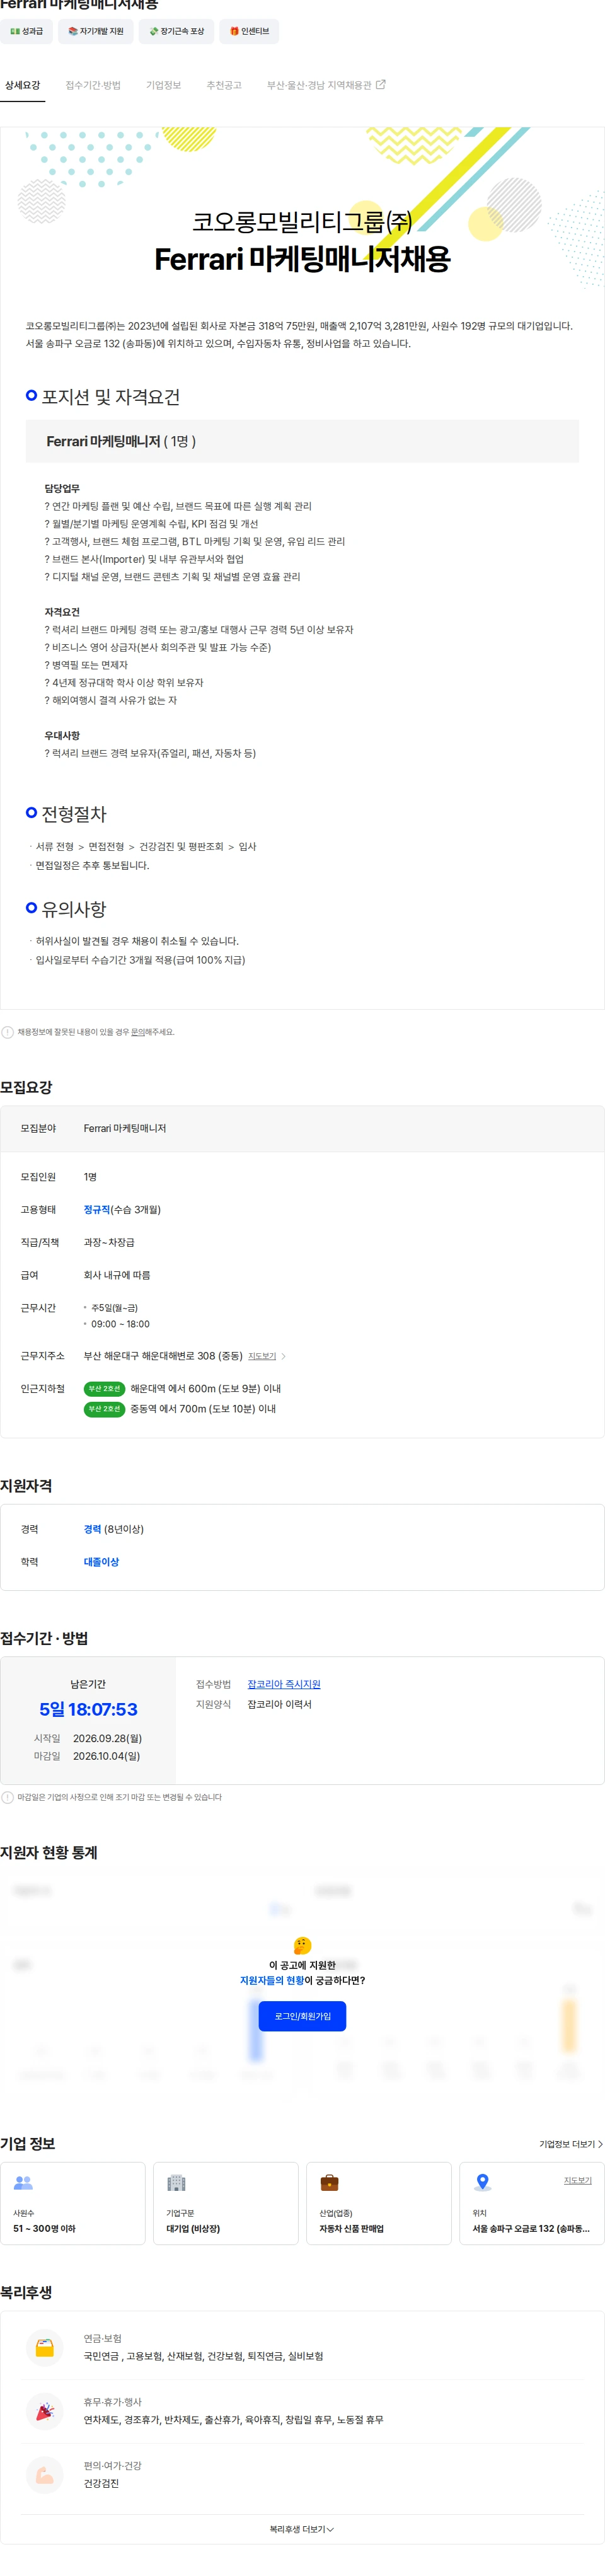Open 지도보기 in the 위치 card
Screen dimensions: 605x2576
coord(577,2181)
